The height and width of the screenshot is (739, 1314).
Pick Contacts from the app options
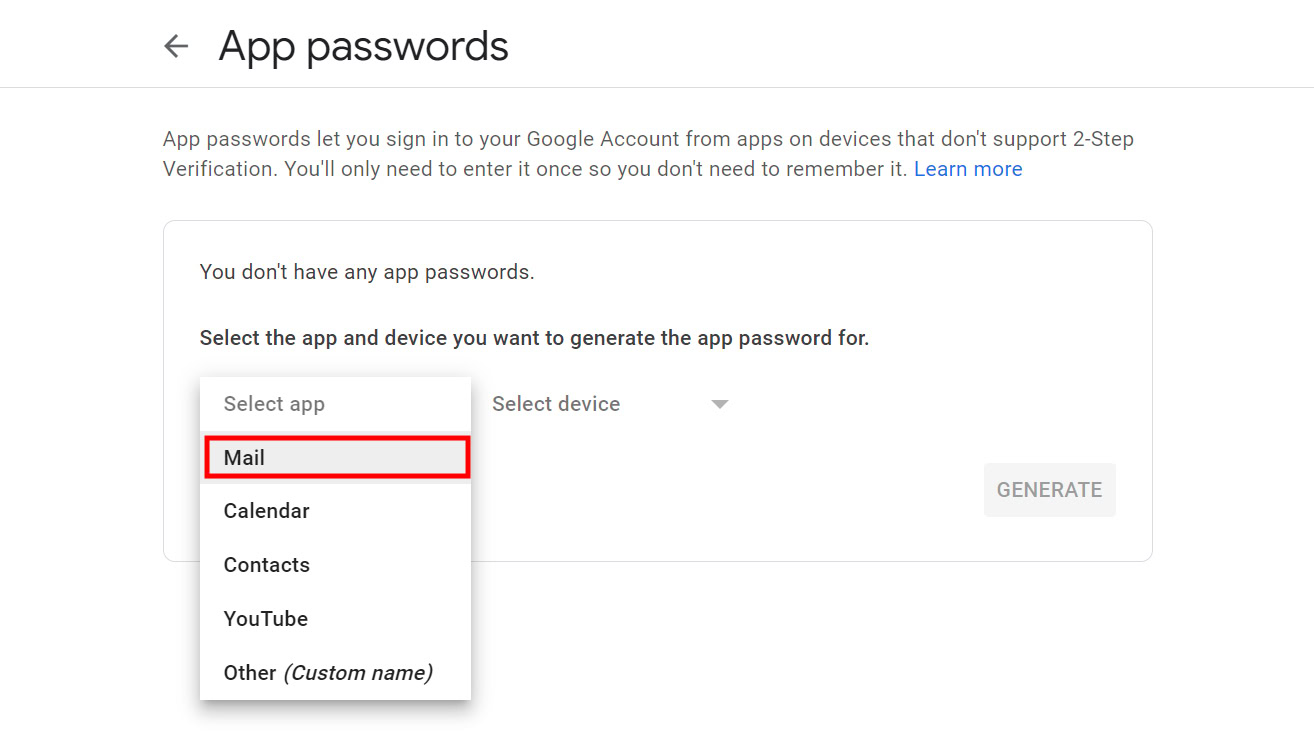coord(267,565)
